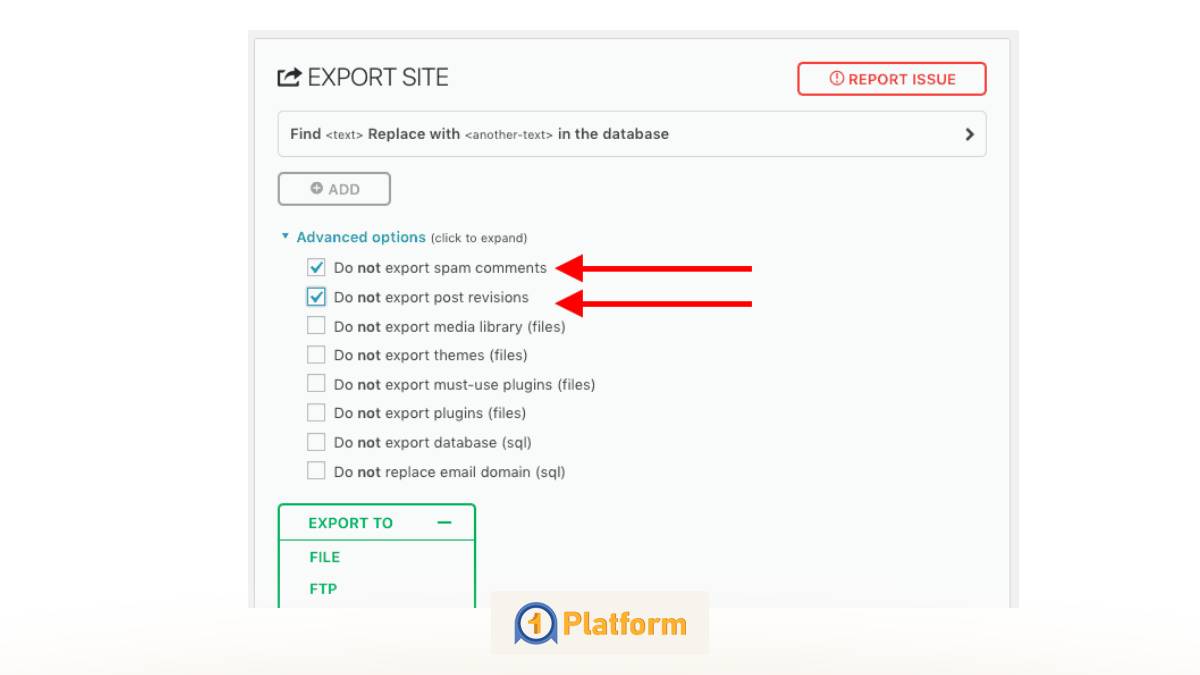
Task: Collapse Advanced options disclosure triangle
Action: coord(285,237)
